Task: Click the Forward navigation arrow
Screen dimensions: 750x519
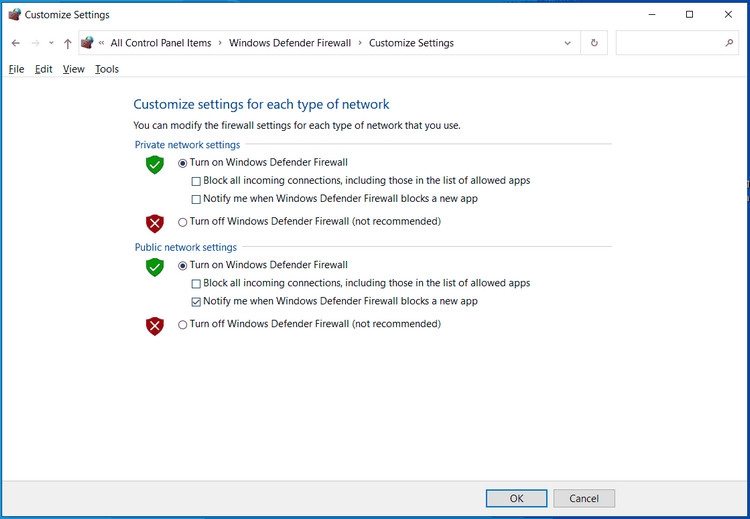Action: coord(35,43)
